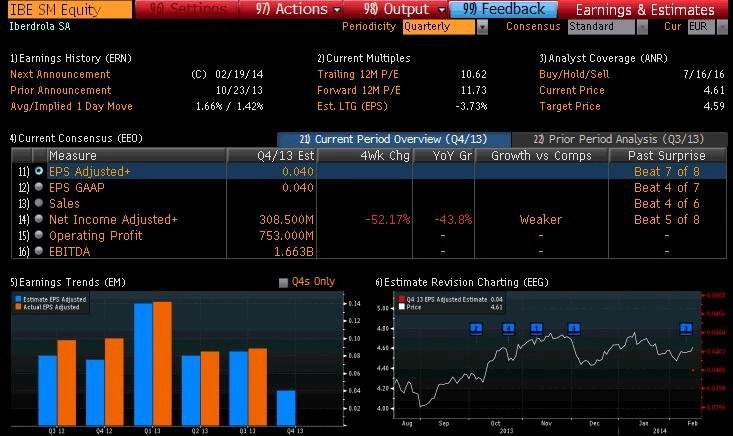Open the Periodicity Quarterly dropdown arrow
Screen dimensions: 733x436
482,27
